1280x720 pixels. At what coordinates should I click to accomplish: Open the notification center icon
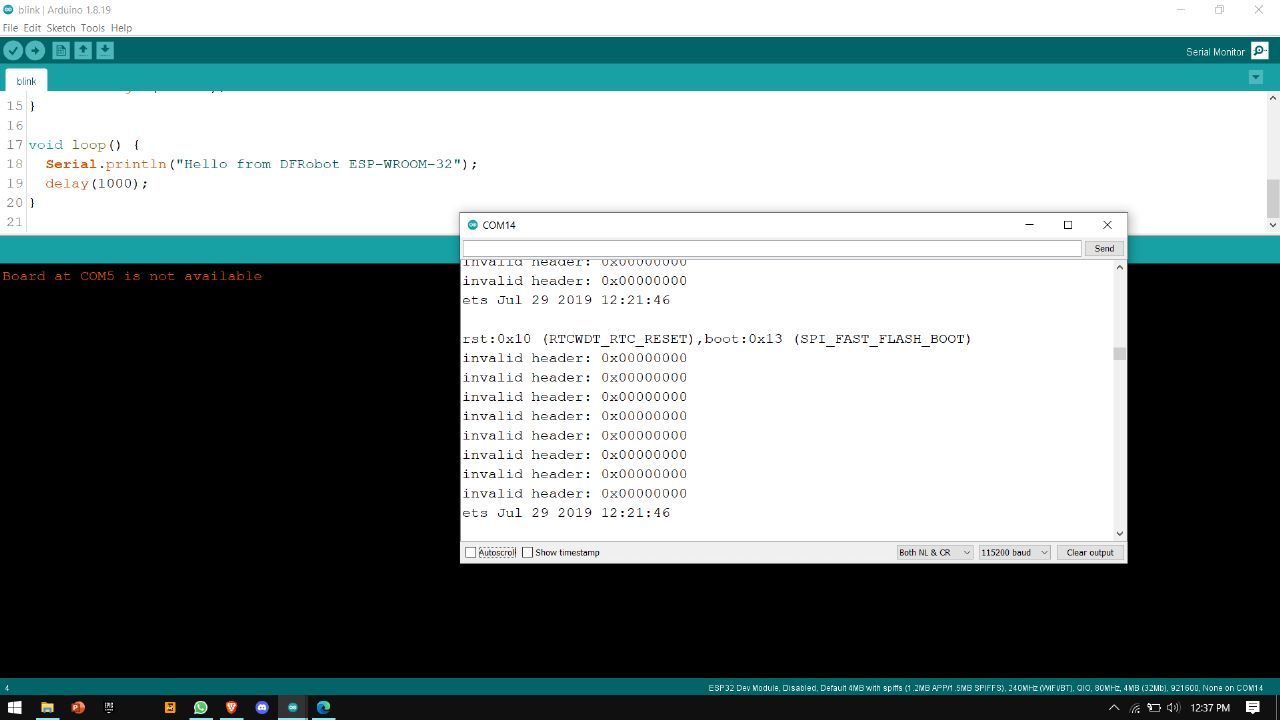pyautogui.click(x=1253, y=707)
